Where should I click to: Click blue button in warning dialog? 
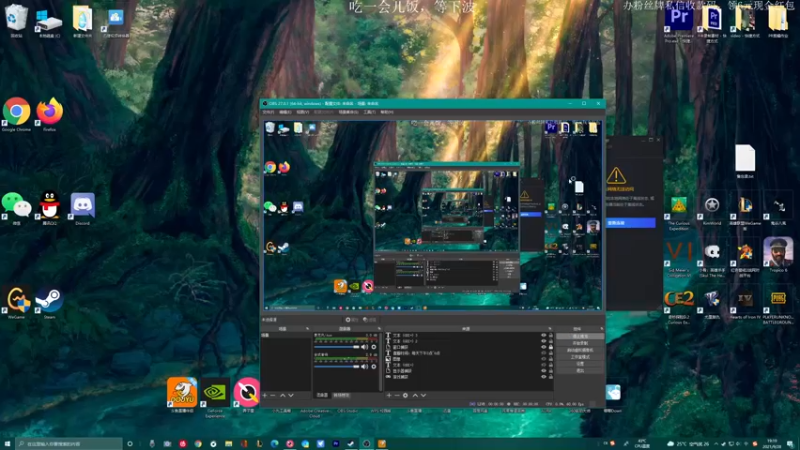(x=631, y=223)
